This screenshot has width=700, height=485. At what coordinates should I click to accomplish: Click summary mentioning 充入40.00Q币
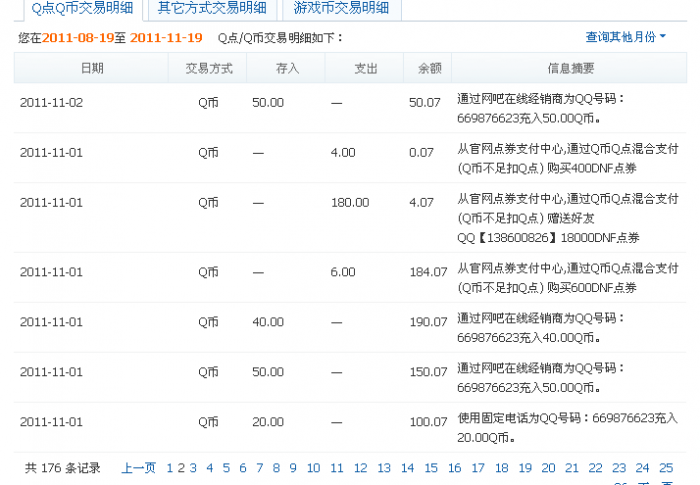click(540, 328)
